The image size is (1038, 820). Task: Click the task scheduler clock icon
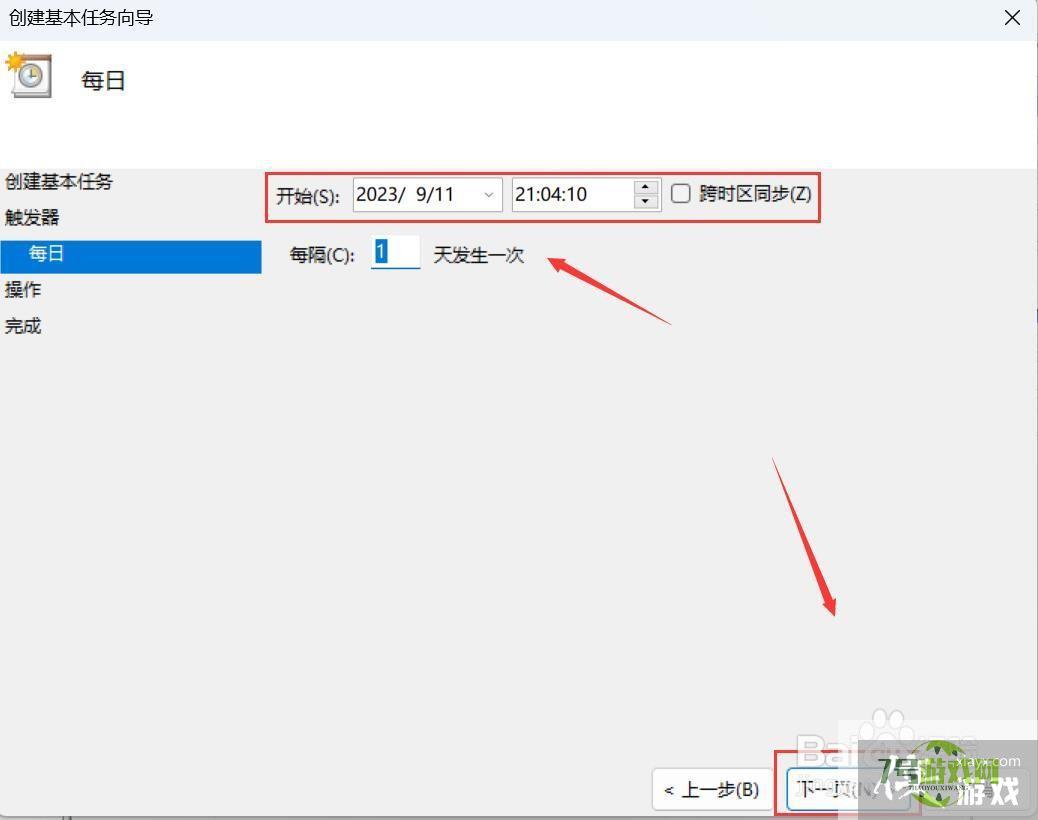pos(28,75)
